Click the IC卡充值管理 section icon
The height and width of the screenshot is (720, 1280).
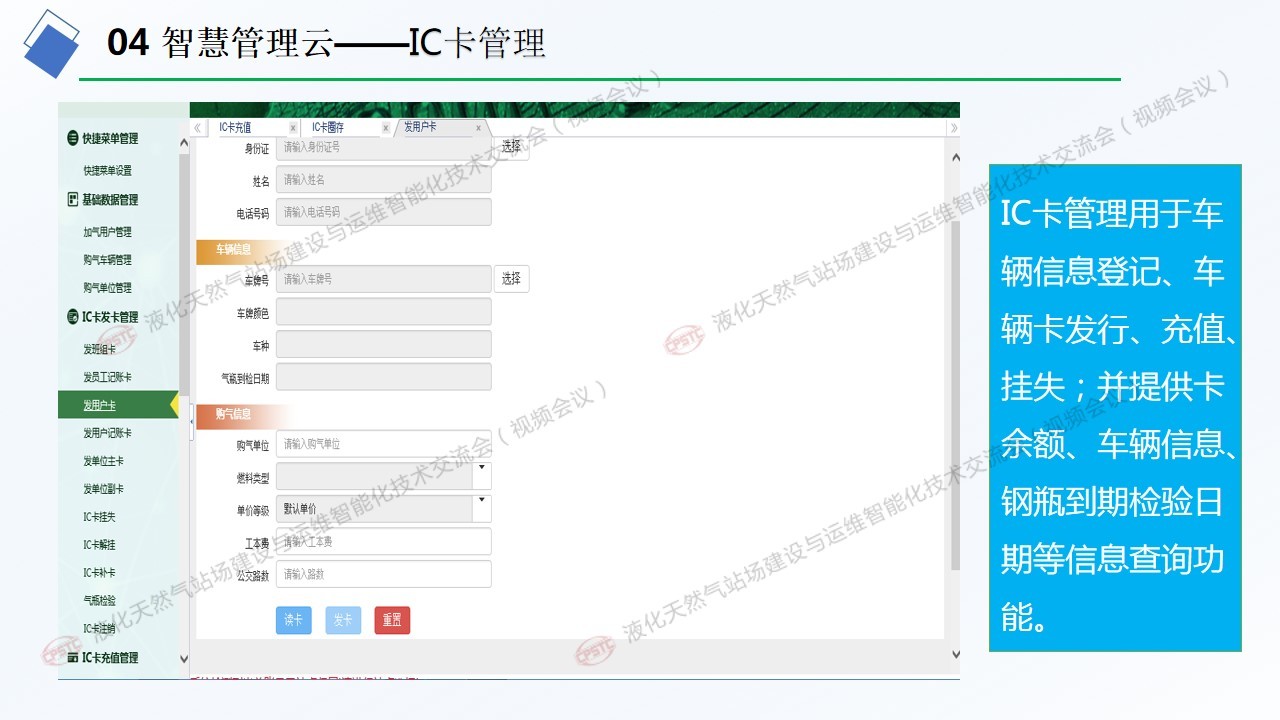pyautogui.click(x=73, y=657)
